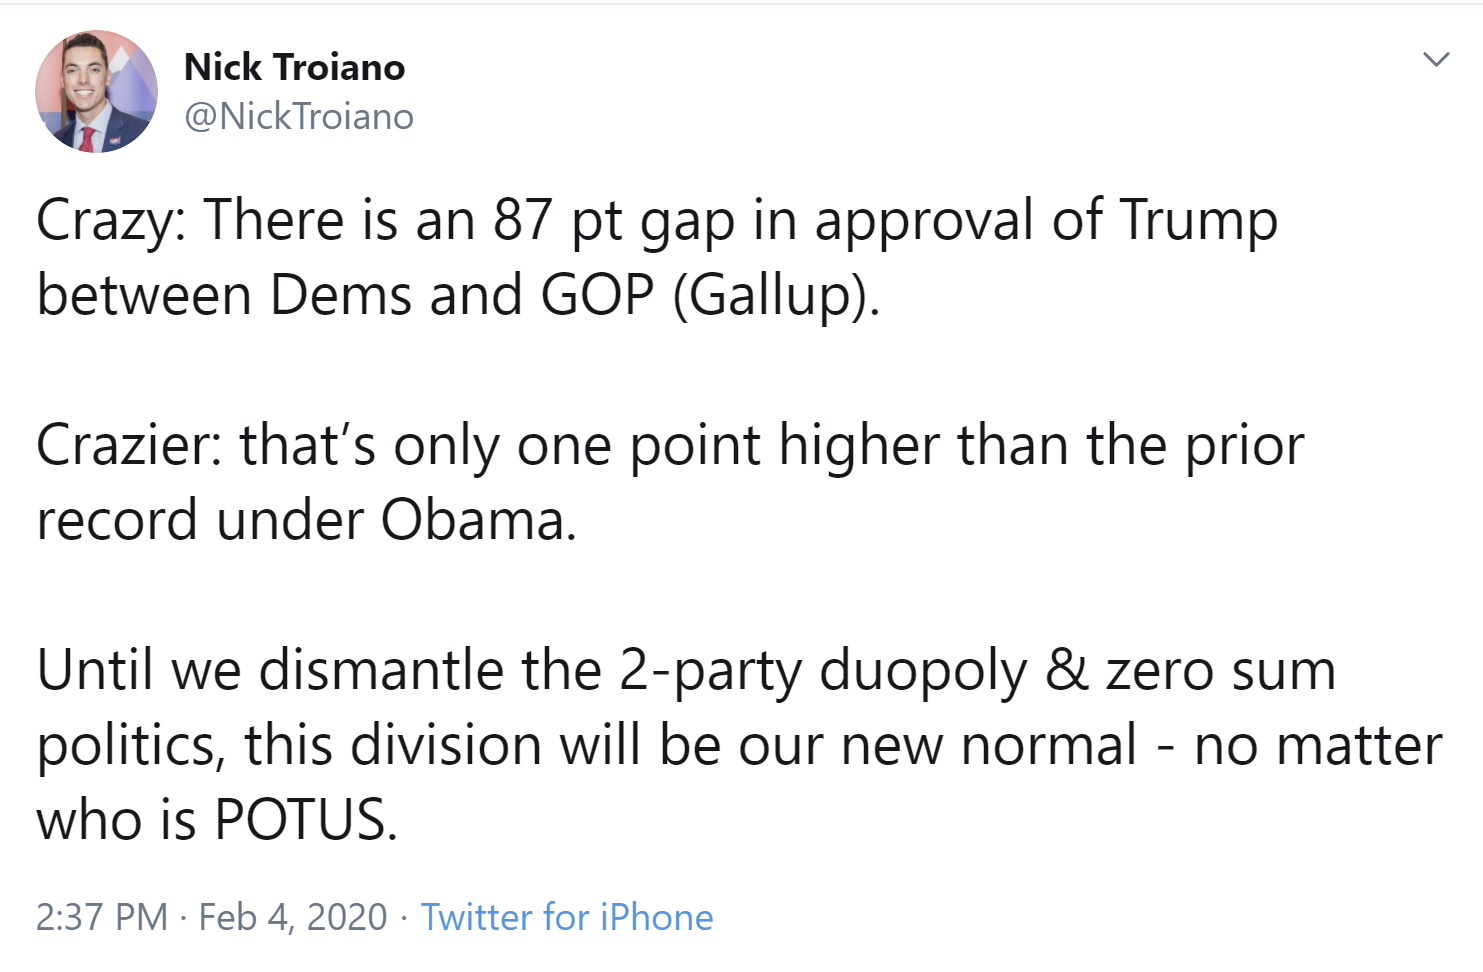Click the 2:37 PM timestamp

click(102, 917)
